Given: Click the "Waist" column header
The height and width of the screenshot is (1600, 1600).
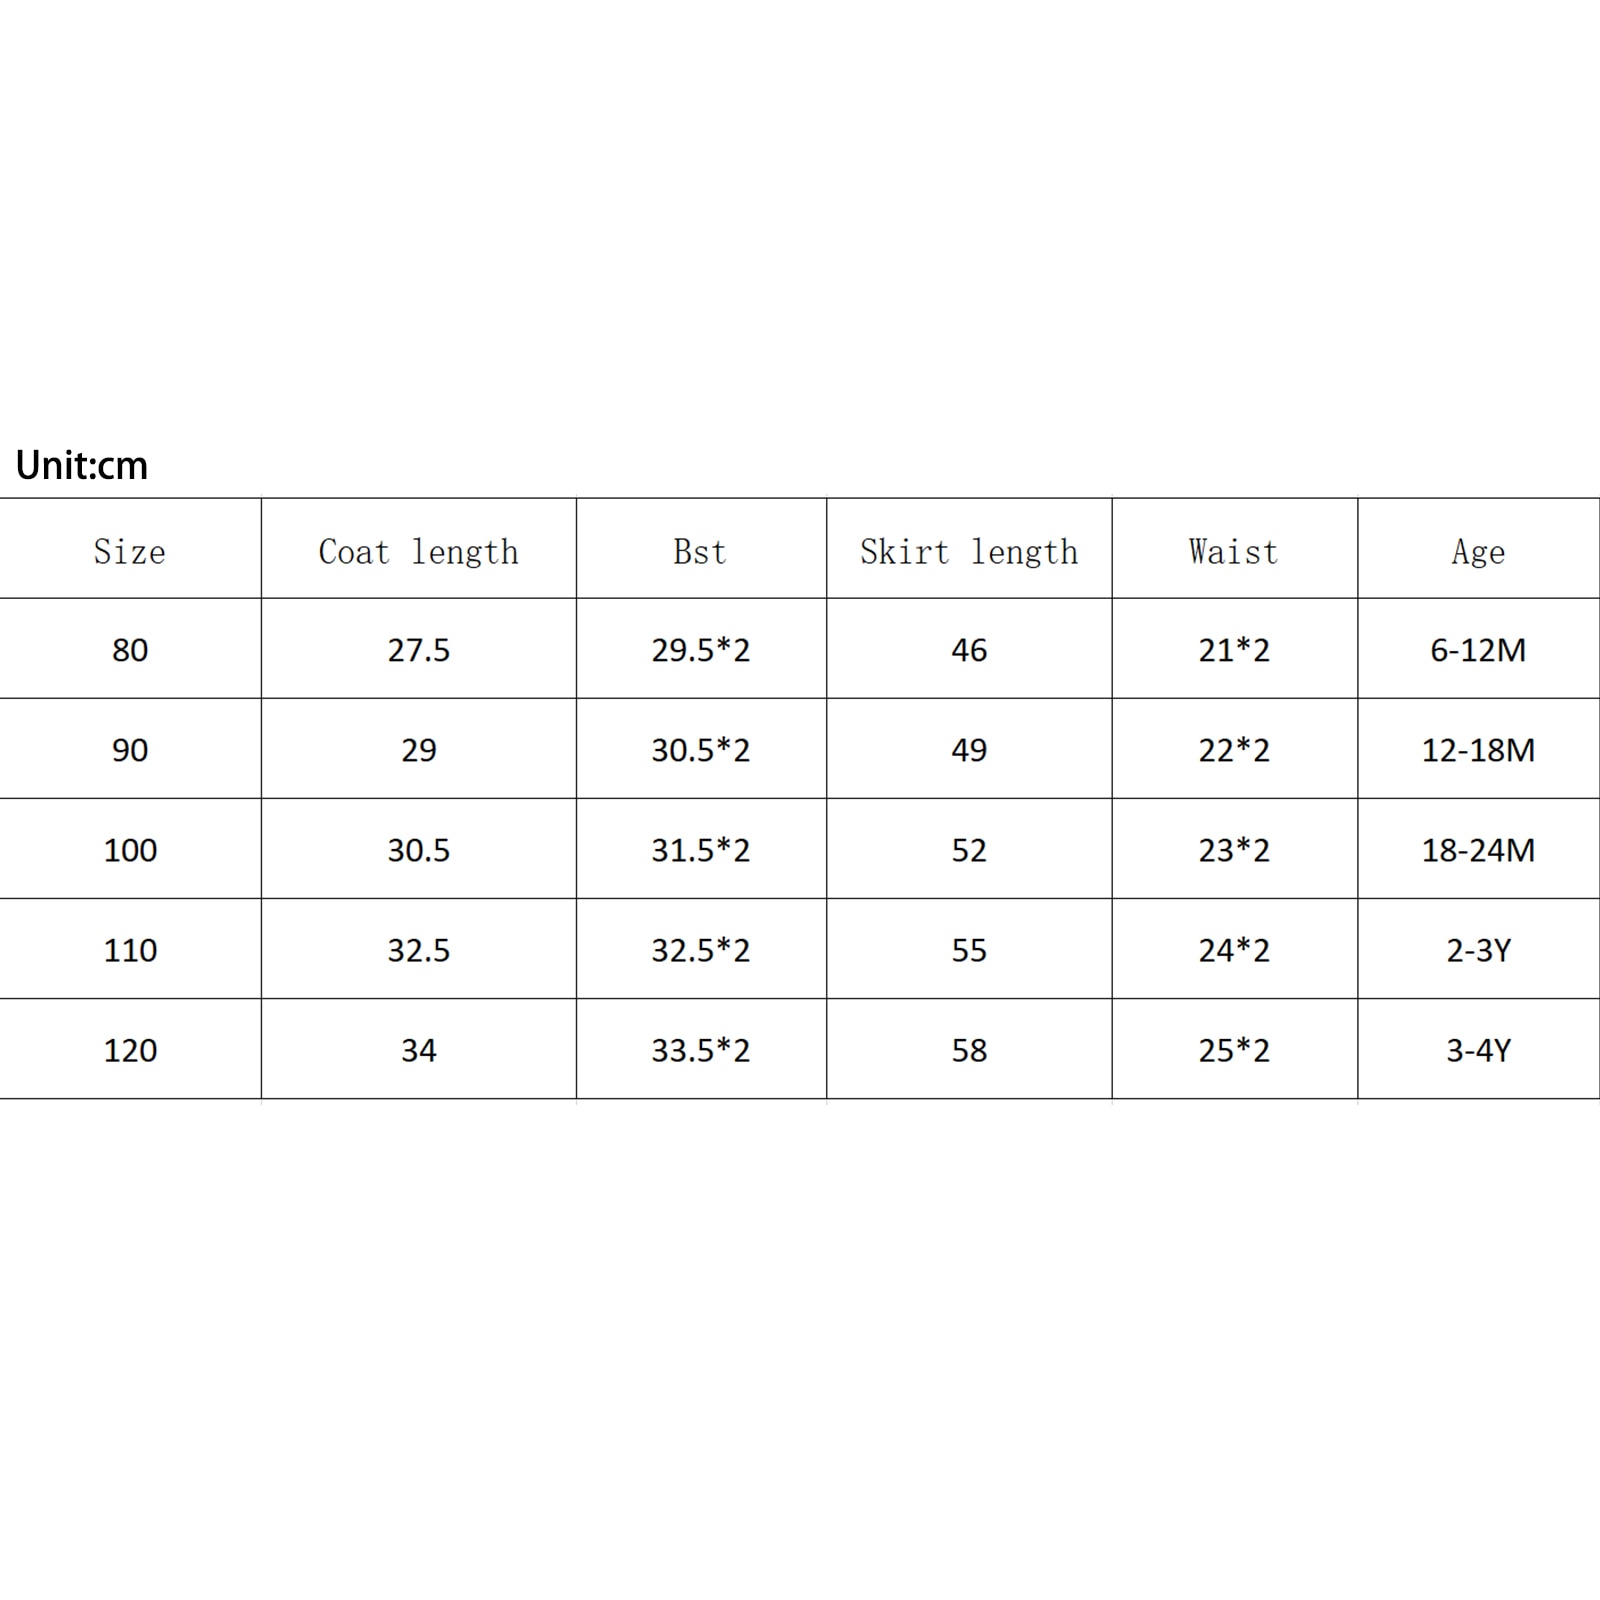Looking at the screenshot, I should (1234, 551).
